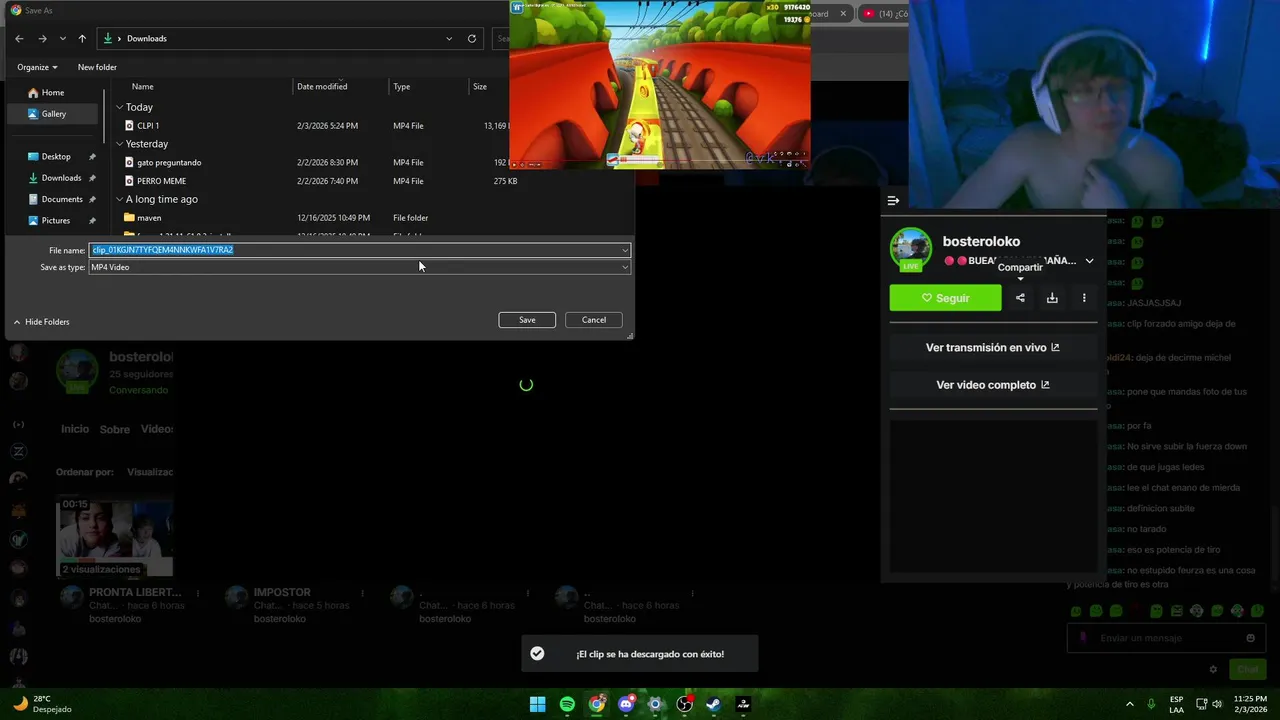Select the PERRO MEME file
1280x720 pixels.
161,181
